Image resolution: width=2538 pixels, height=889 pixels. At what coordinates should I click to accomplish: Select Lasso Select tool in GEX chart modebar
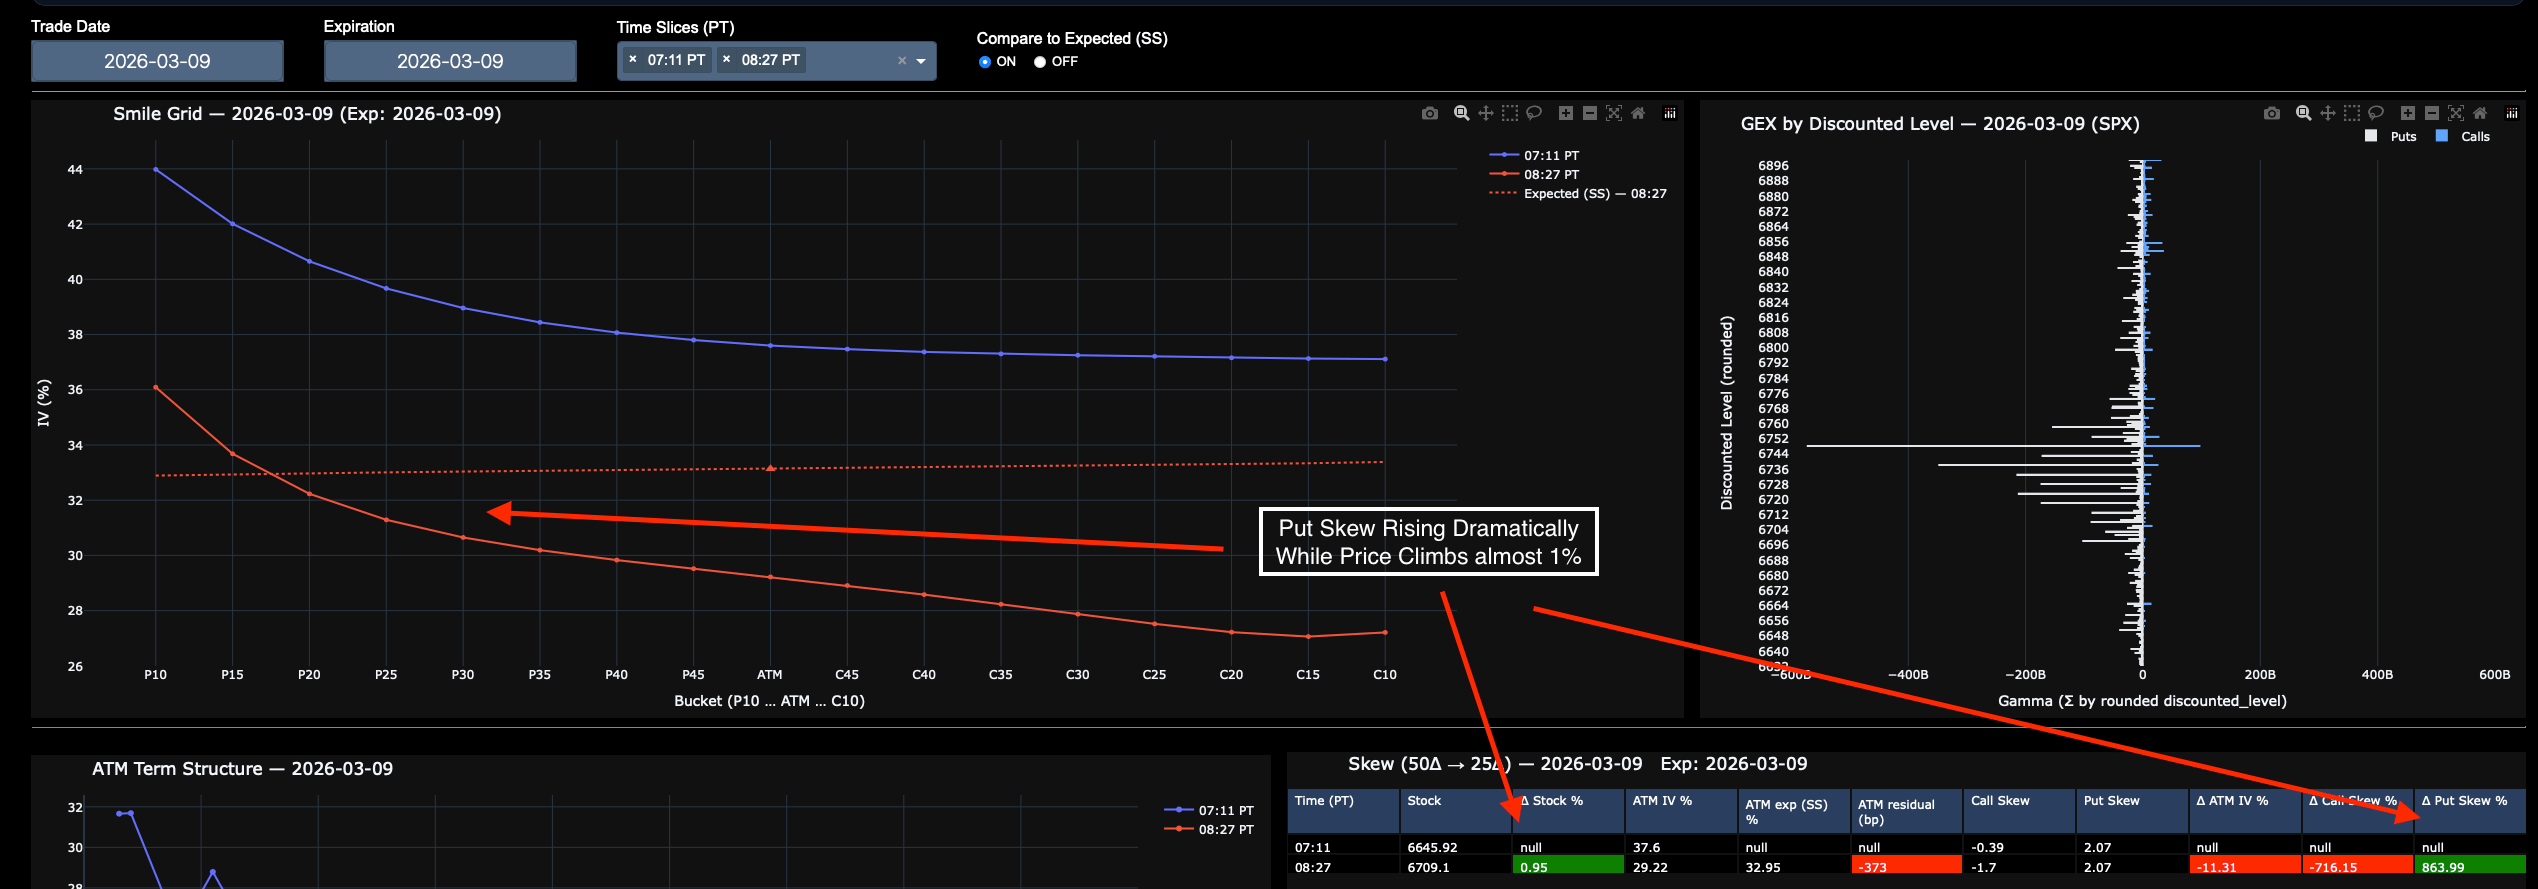pos(2376,114)
